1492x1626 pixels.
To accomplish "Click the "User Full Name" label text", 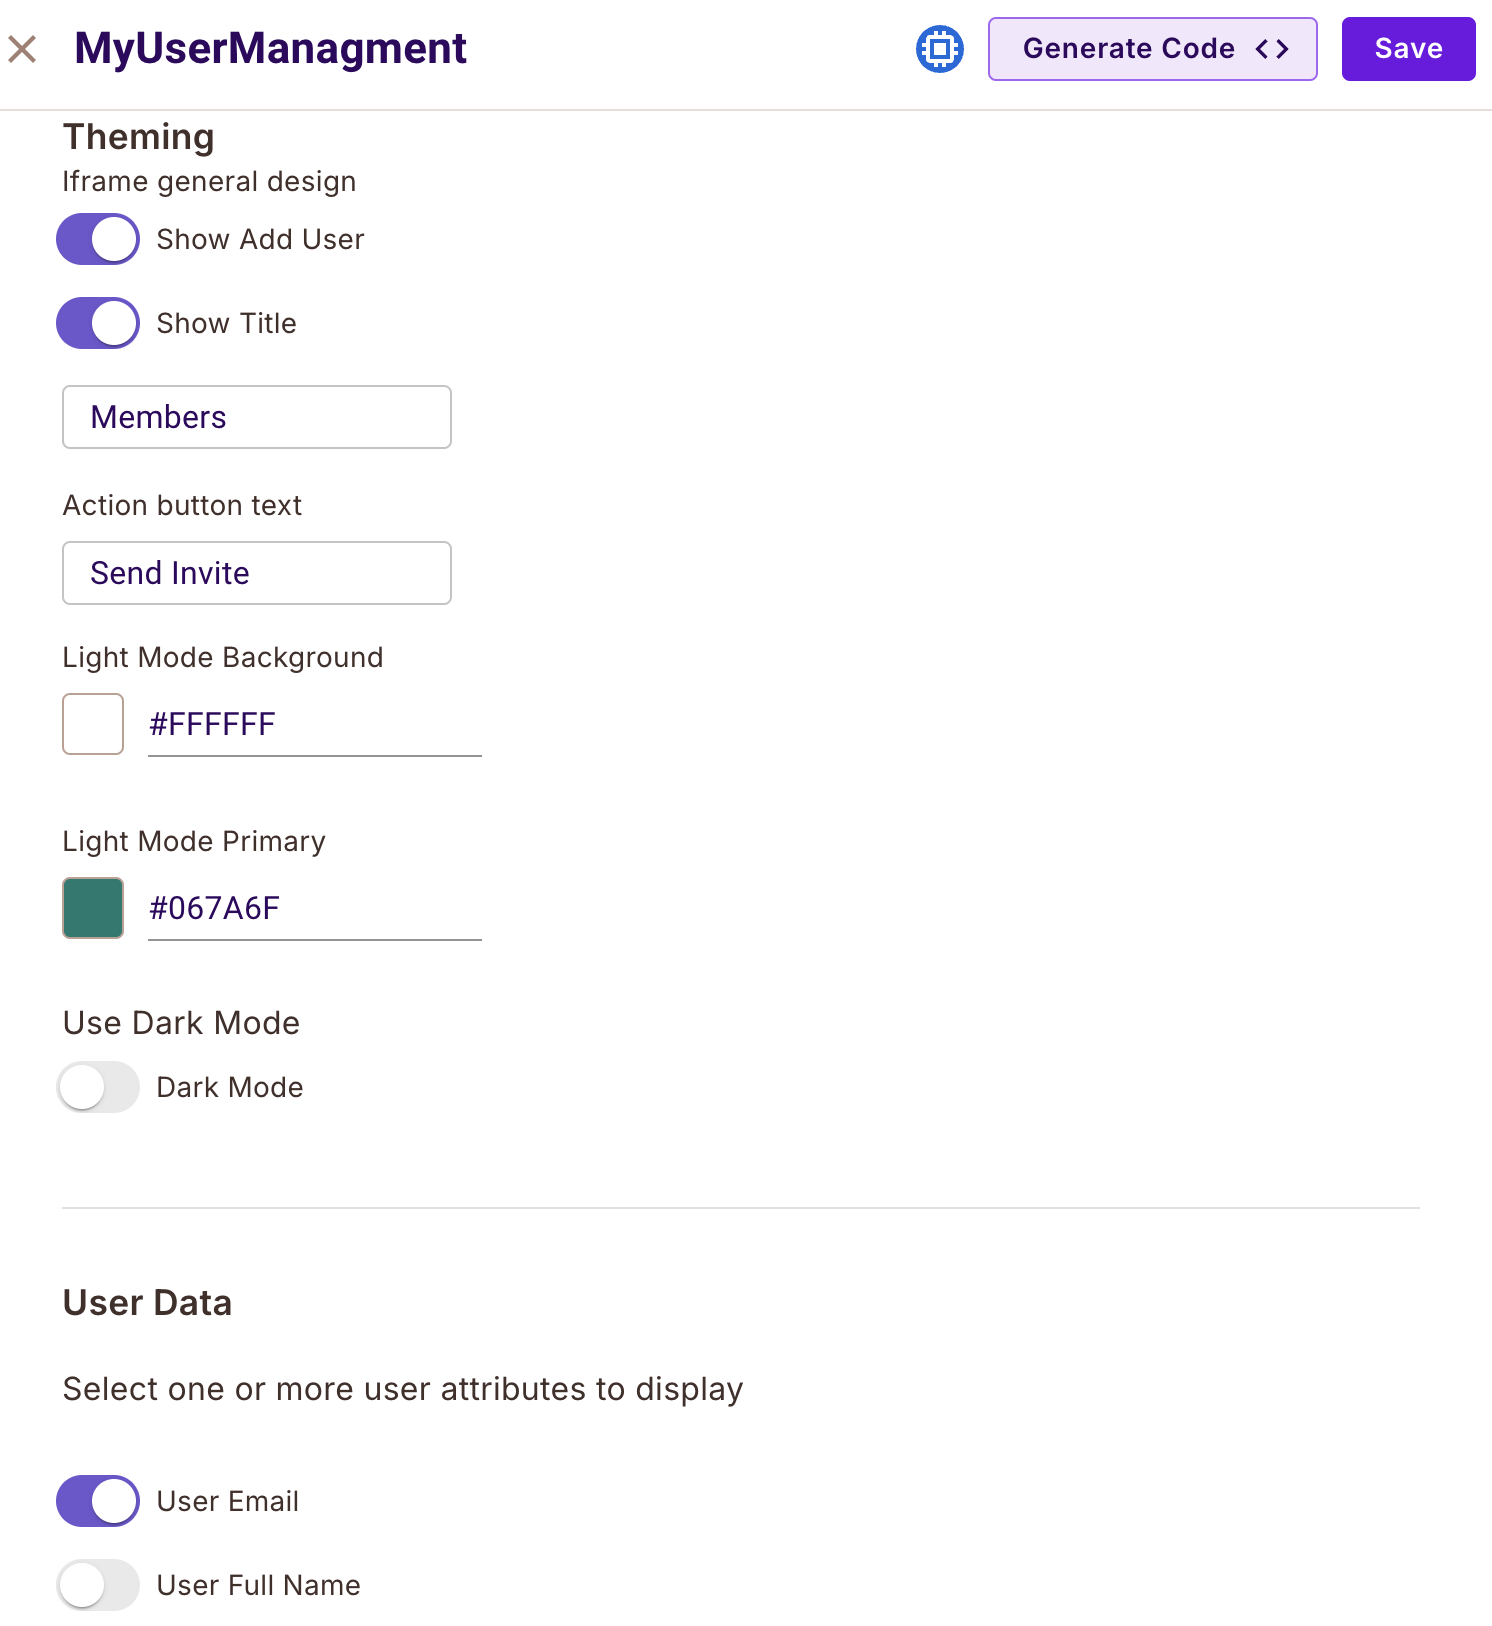I will click(258, 1585).
